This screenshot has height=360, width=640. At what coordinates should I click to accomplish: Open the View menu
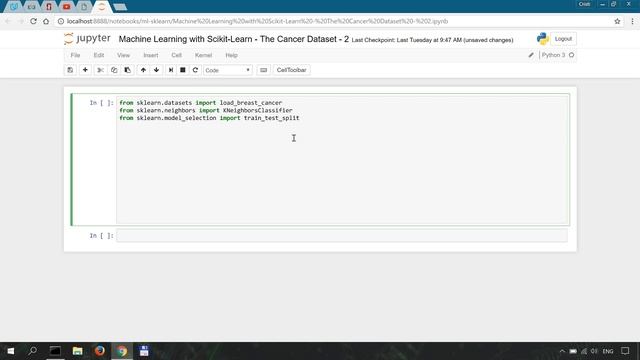click(123, 55)
